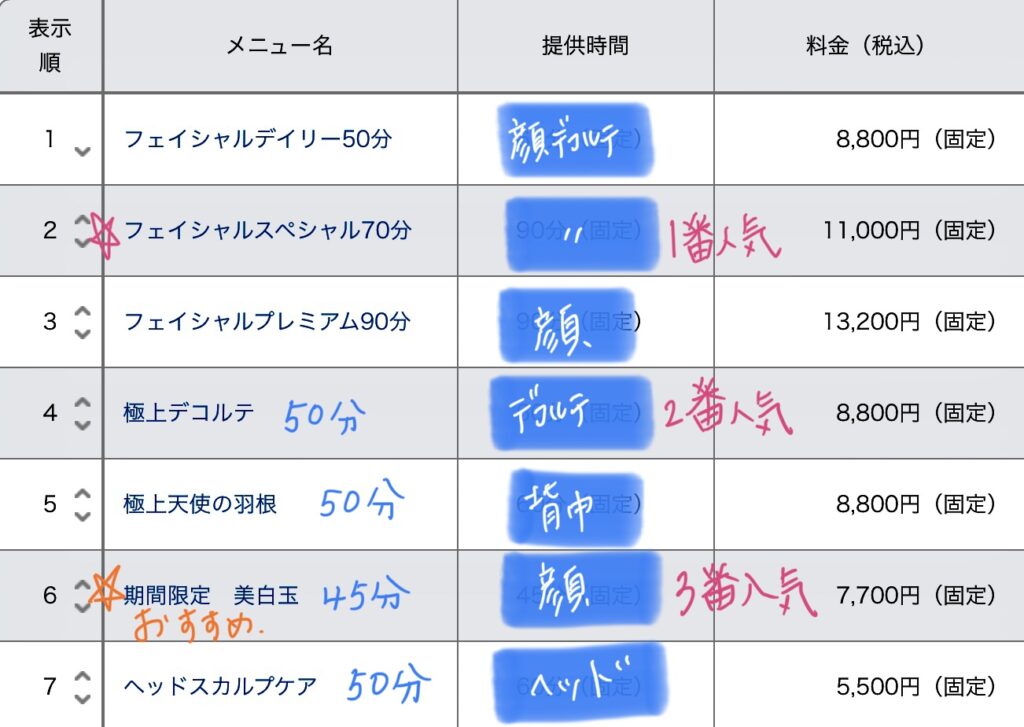Move 期間限定 美白玉 row down
Image resolution: width=1024 pixels, height=727 pixels.
click(82, 607)
